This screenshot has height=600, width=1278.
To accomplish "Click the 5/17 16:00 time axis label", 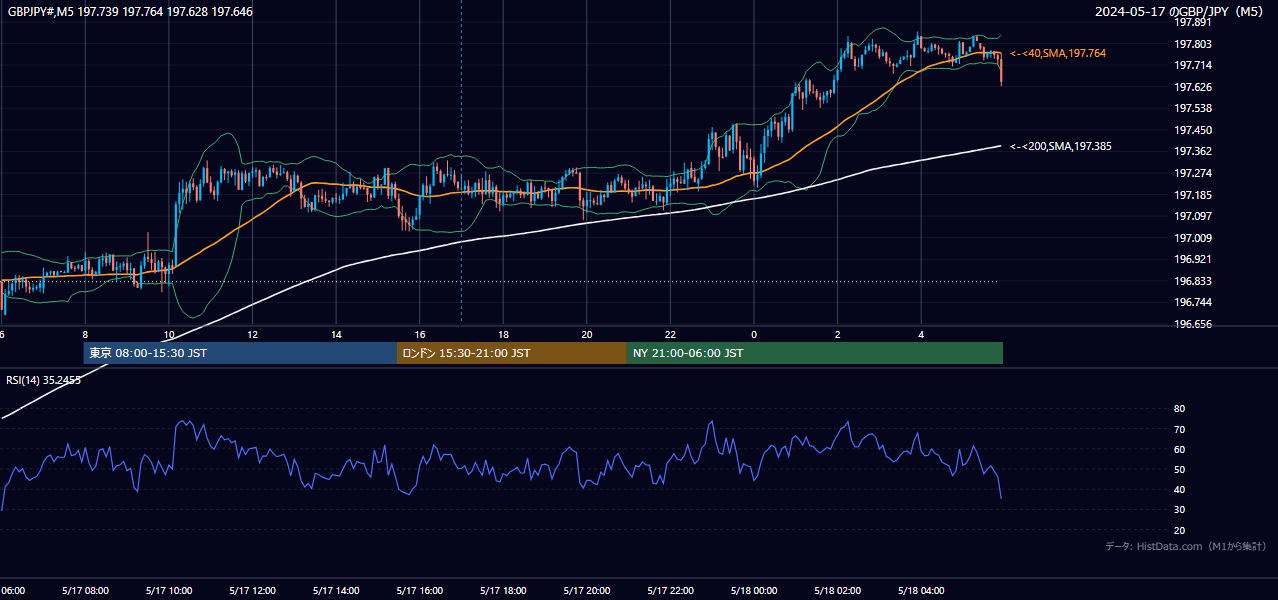I will click(419, 591).
